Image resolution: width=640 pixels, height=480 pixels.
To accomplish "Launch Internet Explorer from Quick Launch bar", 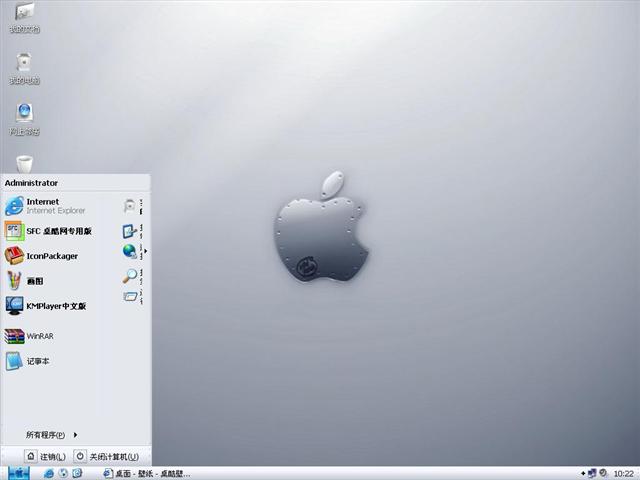I will pyautogui.click(x=49, y=473).
